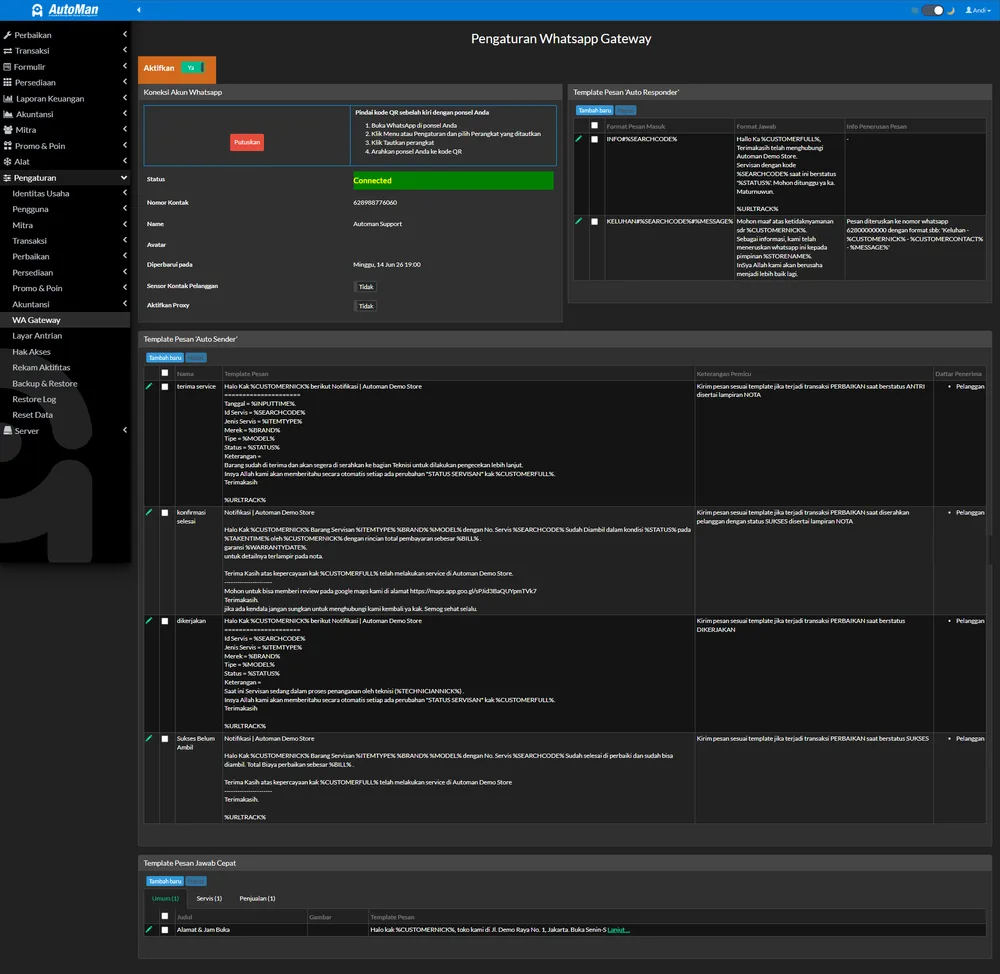Toggle the dark mode switch in top bar

(x=932, y=10)
